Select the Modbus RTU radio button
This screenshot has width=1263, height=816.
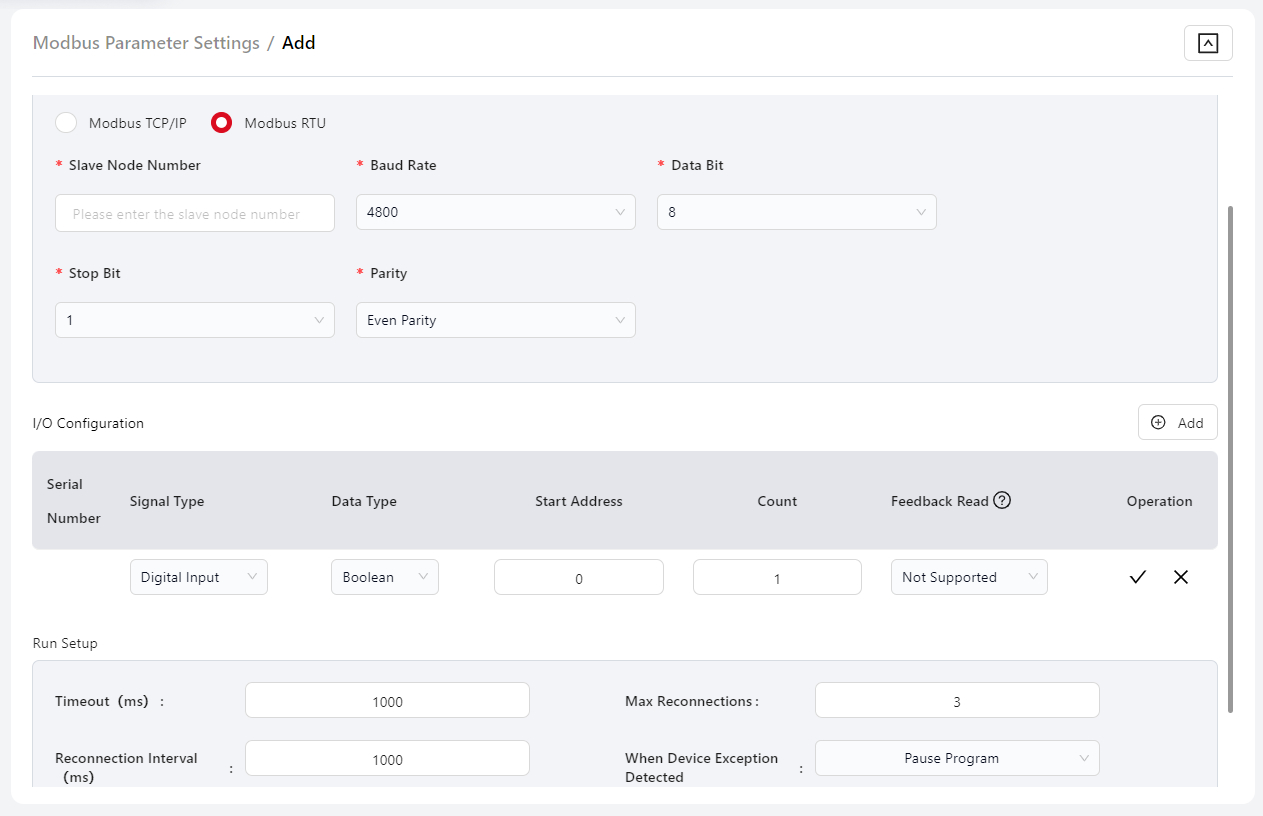[x=222, y=123]
